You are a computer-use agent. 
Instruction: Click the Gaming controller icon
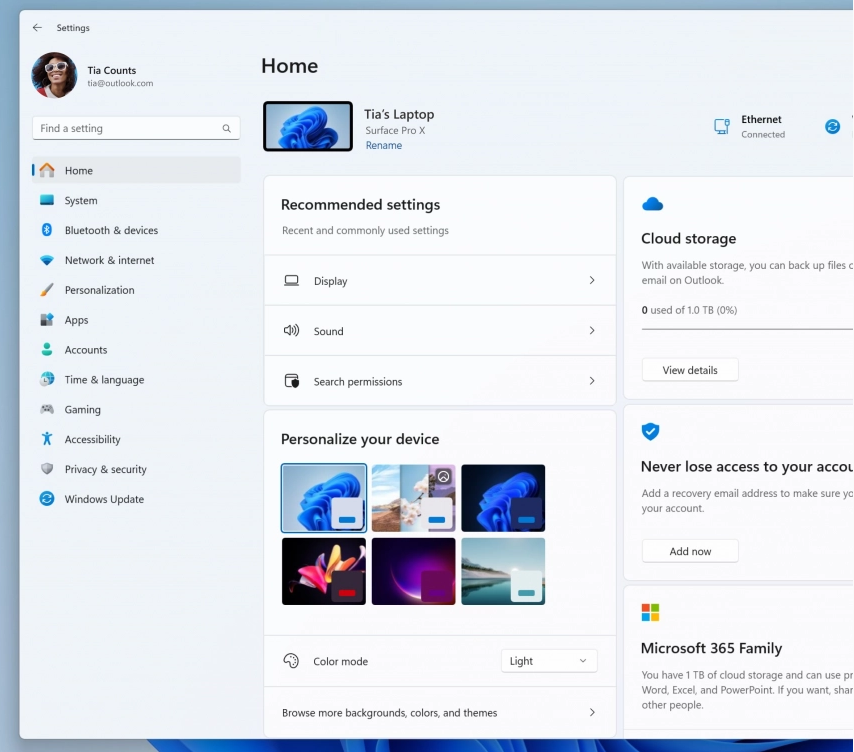coord(47,409)
